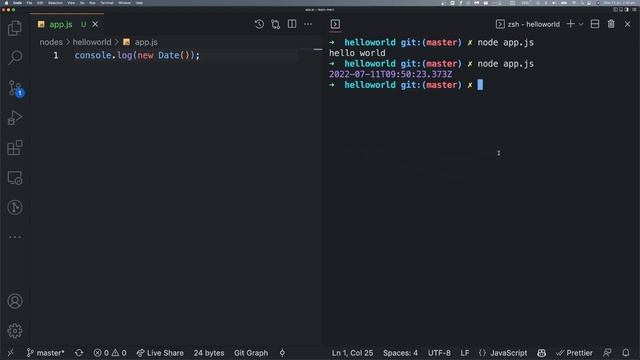Open the Manage settings gear
This screenshot has width=640, height=360.
coord(15,331)
